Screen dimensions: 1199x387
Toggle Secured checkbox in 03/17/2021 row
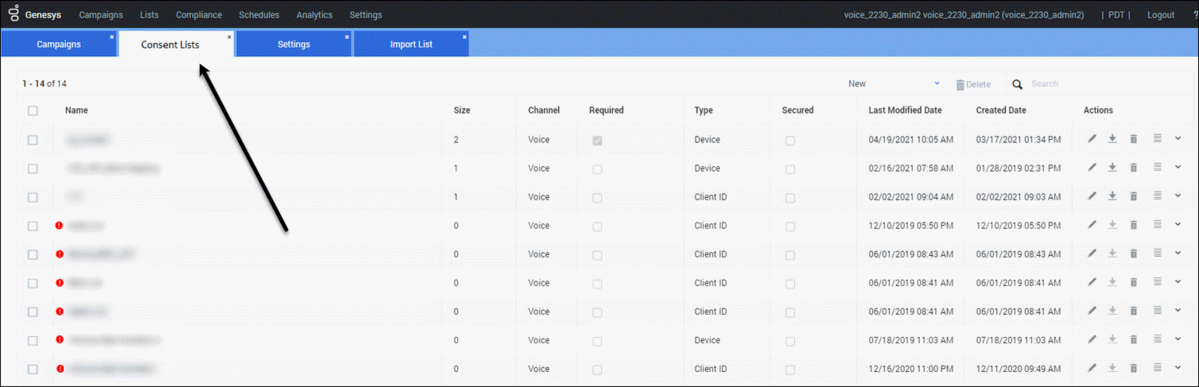click(790, 141)
